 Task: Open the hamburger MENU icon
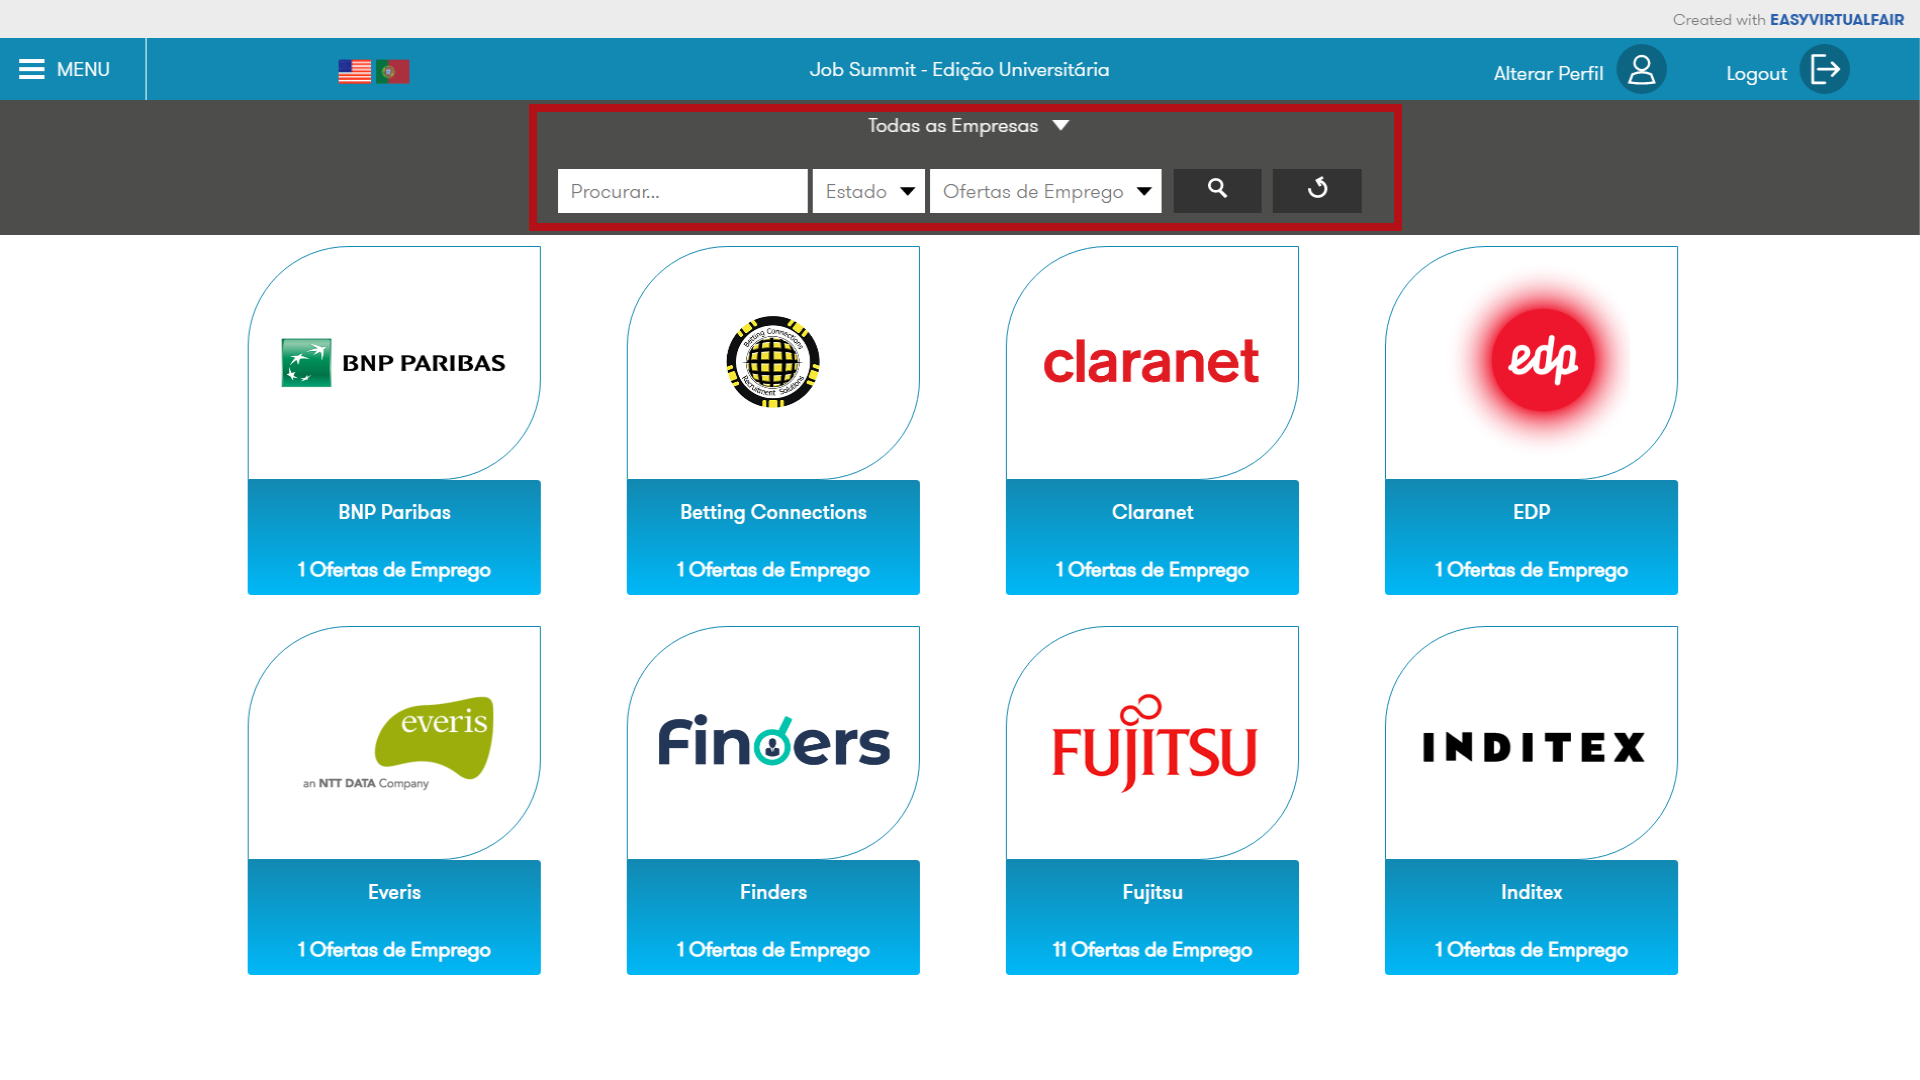pos(31,69)
